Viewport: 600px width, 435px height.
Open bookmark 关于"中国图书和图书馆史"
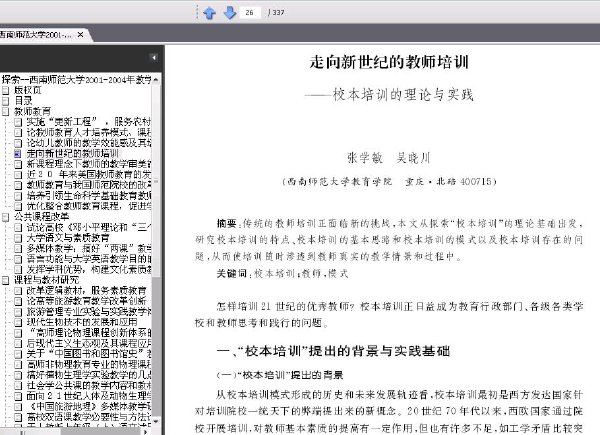click(x=89, y=354)
